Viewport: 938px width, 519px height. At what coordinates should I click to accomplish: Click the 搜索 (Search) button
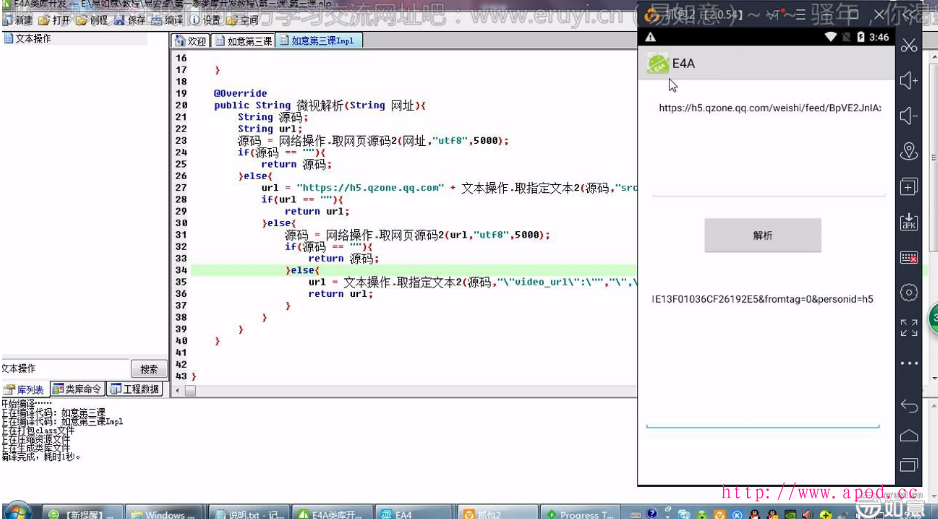(148, 369)
